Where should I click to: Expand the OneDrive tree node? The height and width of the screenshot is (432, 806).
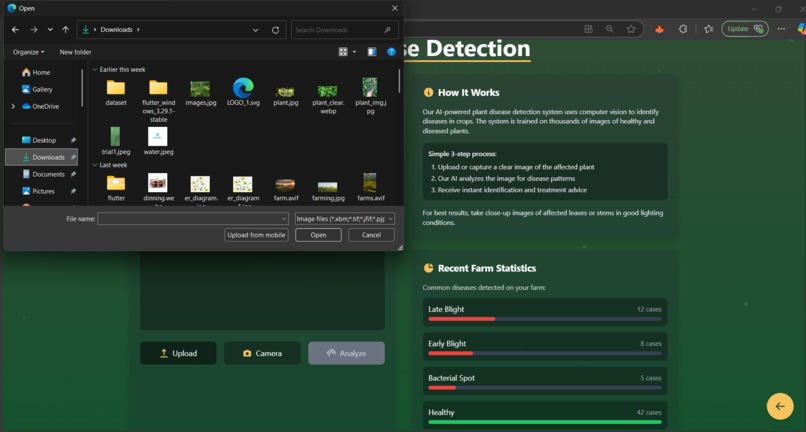pos(13,106)
